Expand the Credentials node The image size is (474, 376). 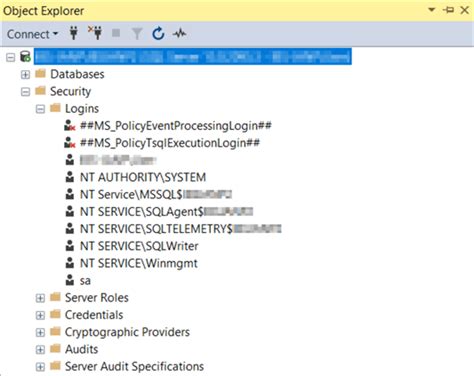point(40,315)
